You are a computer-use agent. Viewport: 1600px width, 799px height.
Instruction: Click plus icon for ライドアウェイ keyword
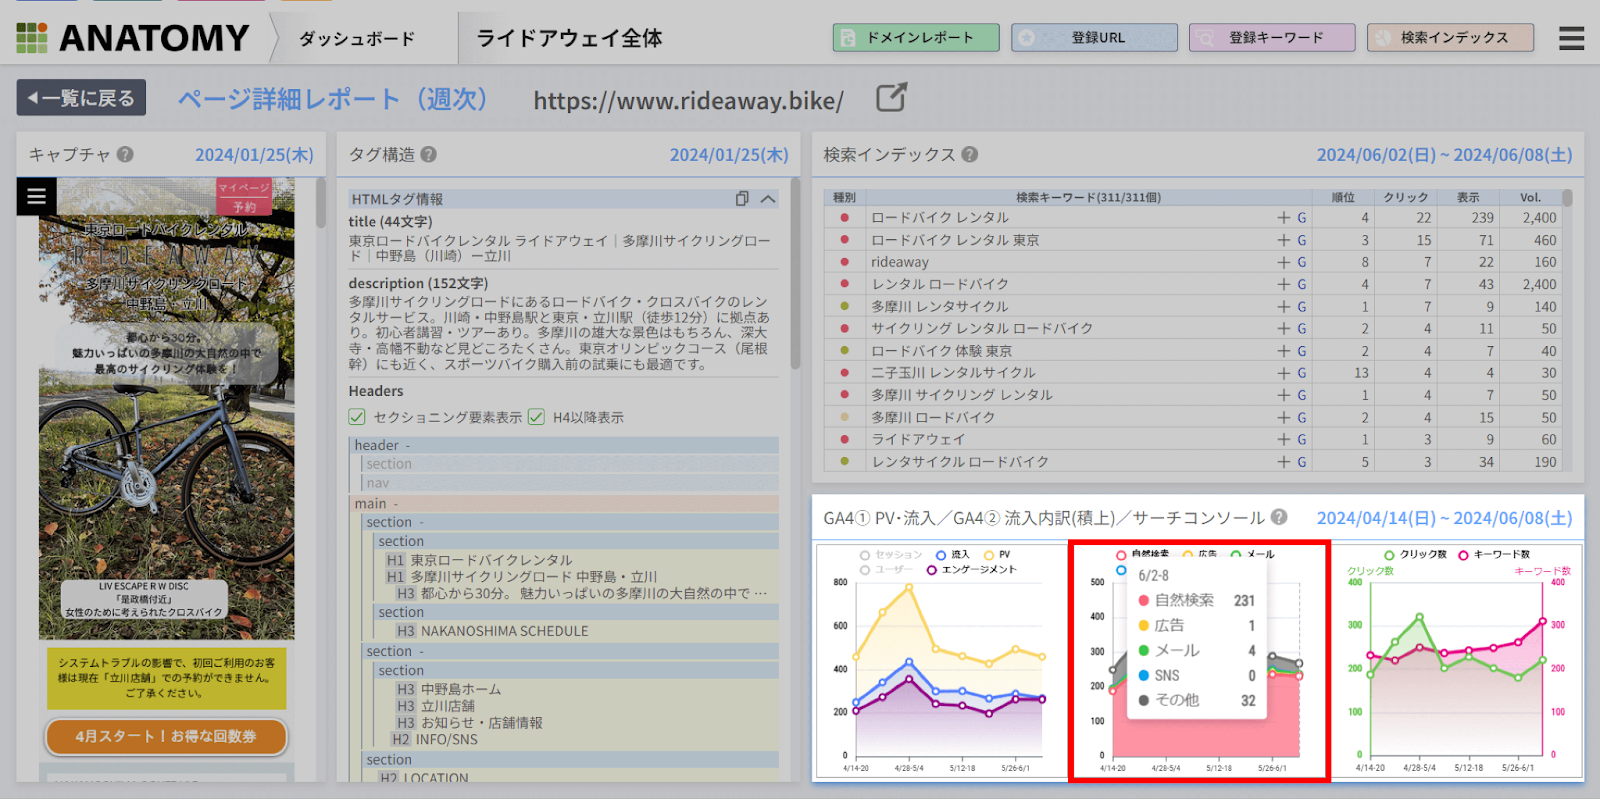[1283, 439]
